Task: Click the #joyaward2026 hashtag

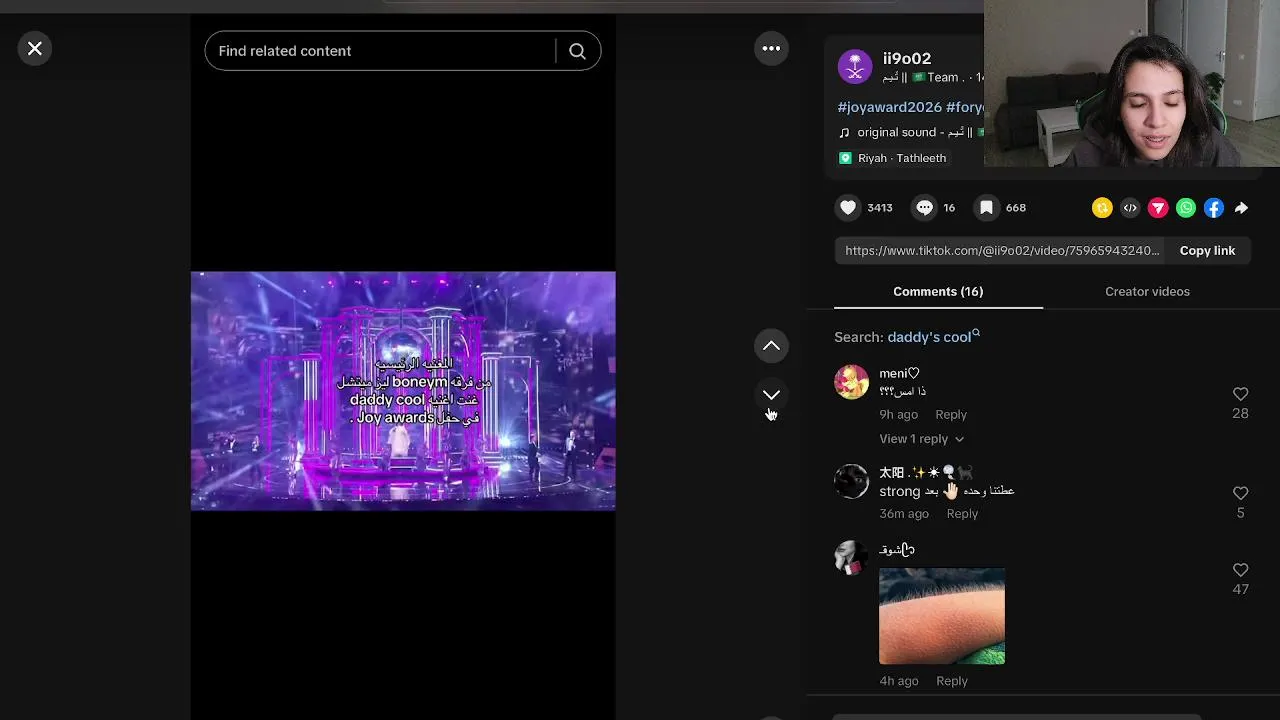Action: pos(889,107)
